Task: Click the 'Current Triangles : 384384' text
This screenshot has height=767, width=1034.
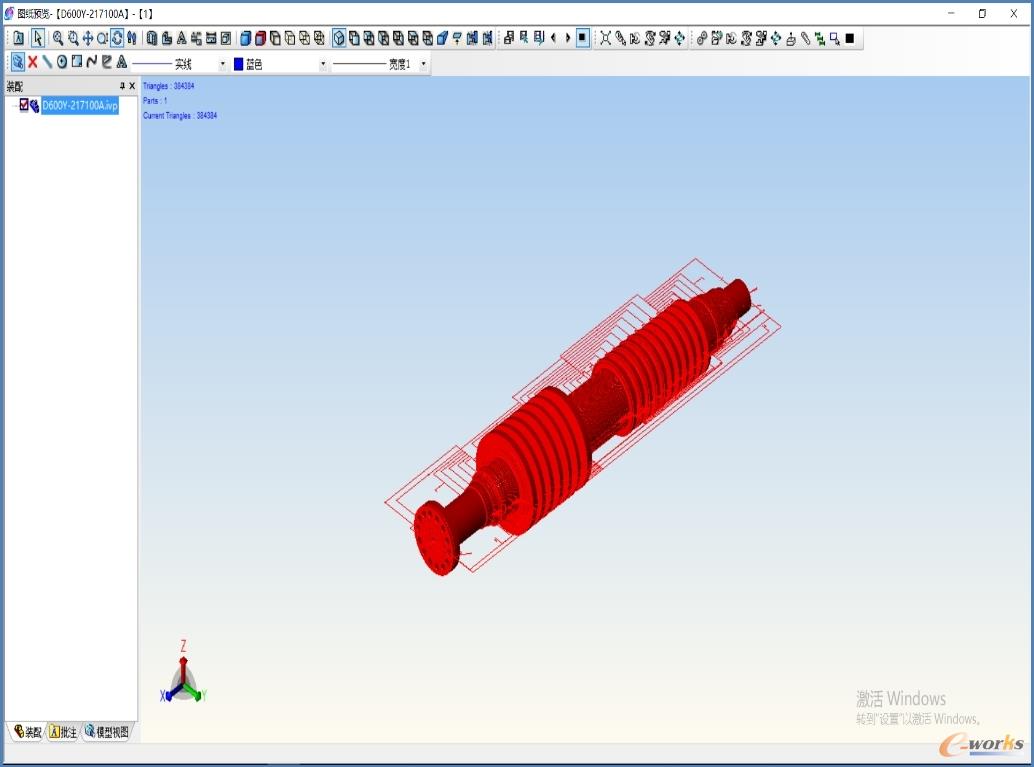Action: [179, 115]
